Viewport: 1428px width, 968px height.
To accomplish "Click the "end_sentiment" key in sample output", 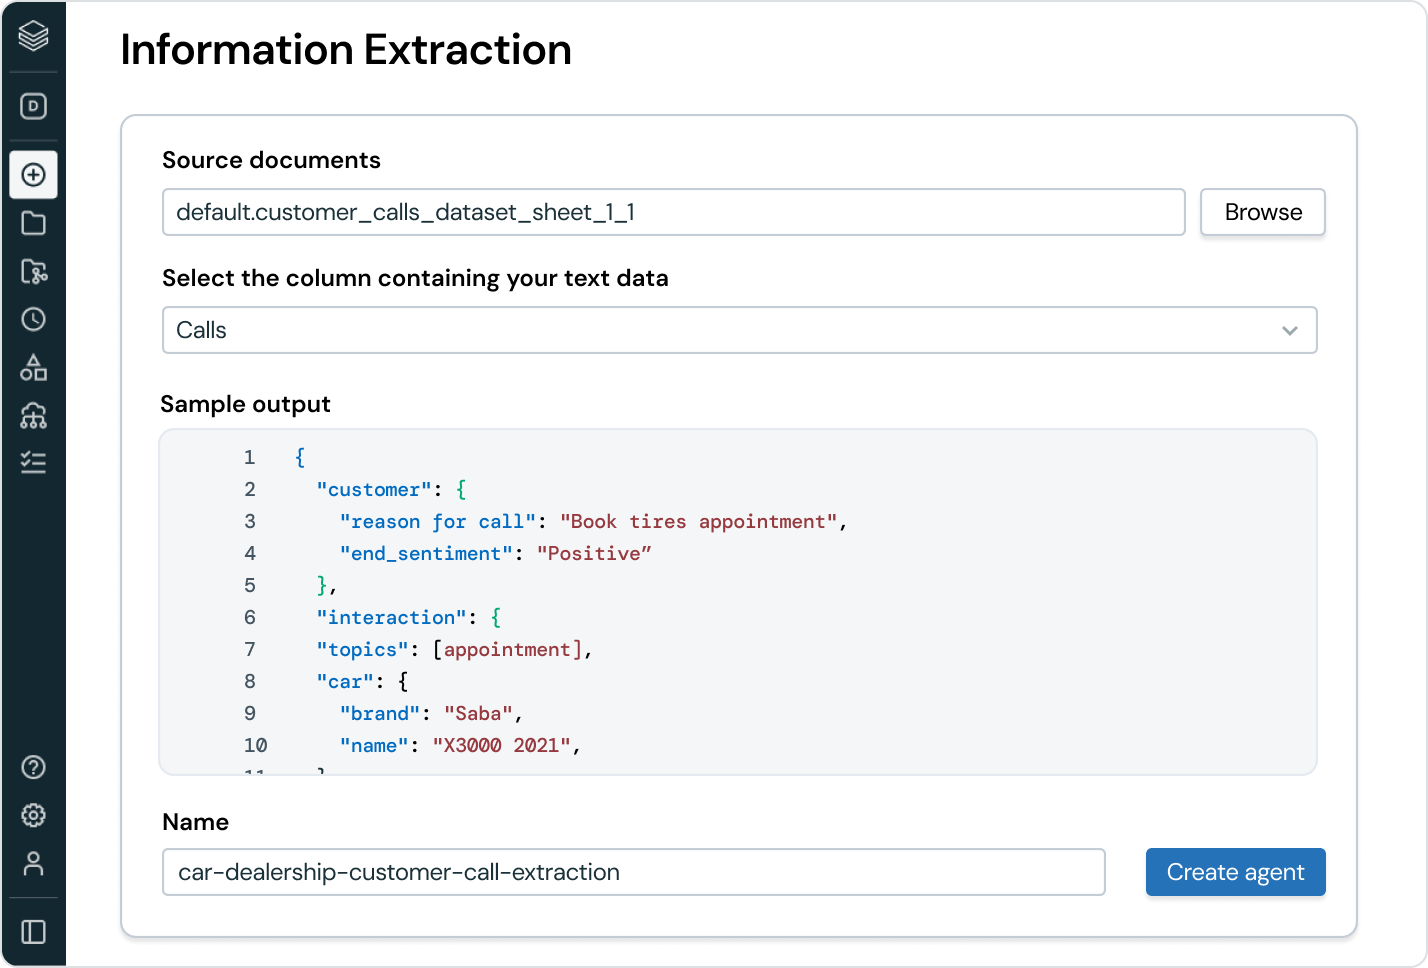I will (x=426, y=554).
